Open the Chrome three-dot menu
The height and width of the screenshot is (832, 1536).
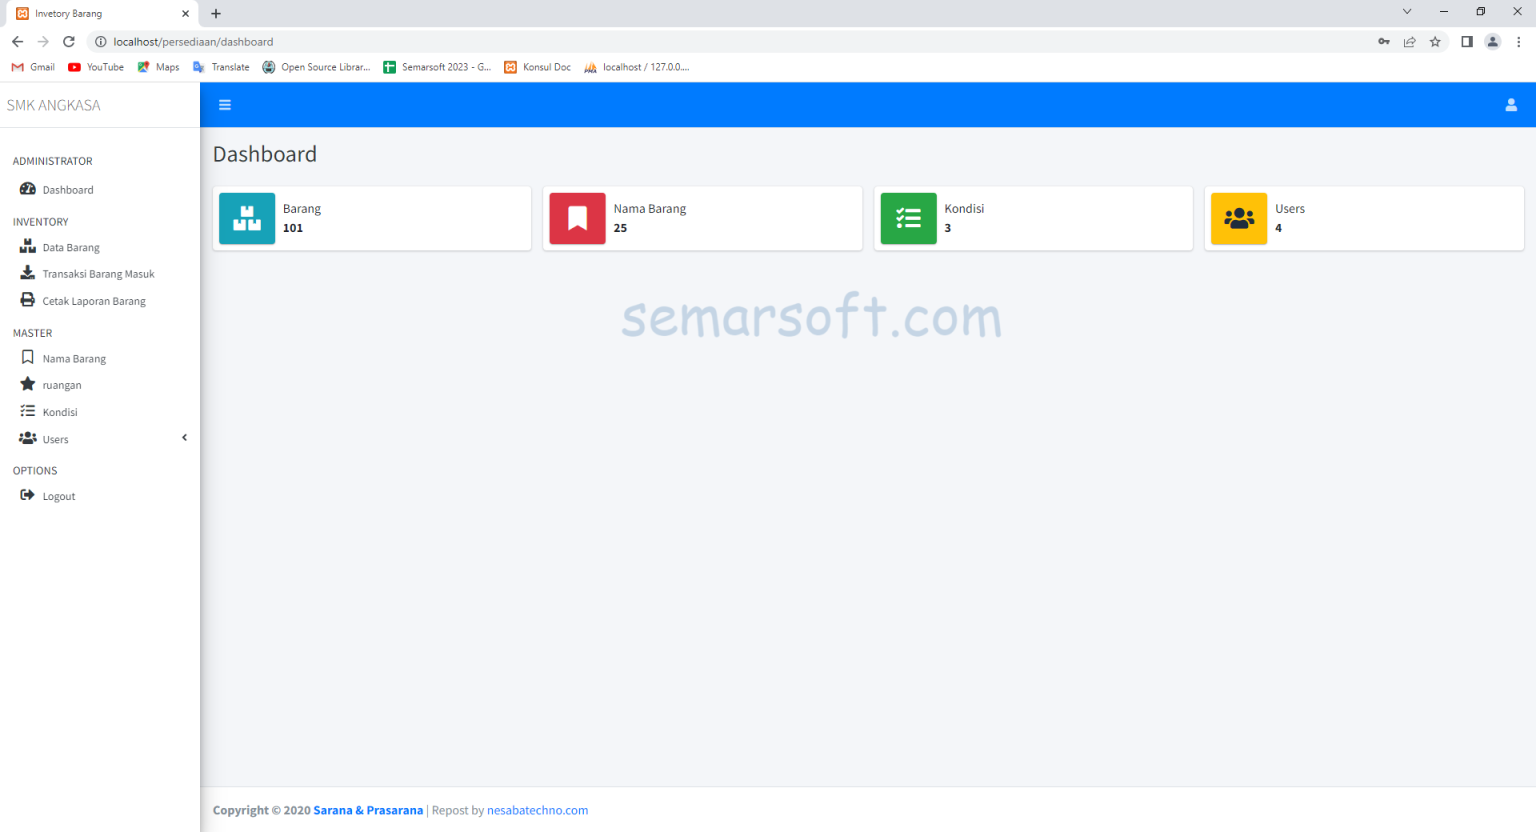click(x=1518, y=42)
